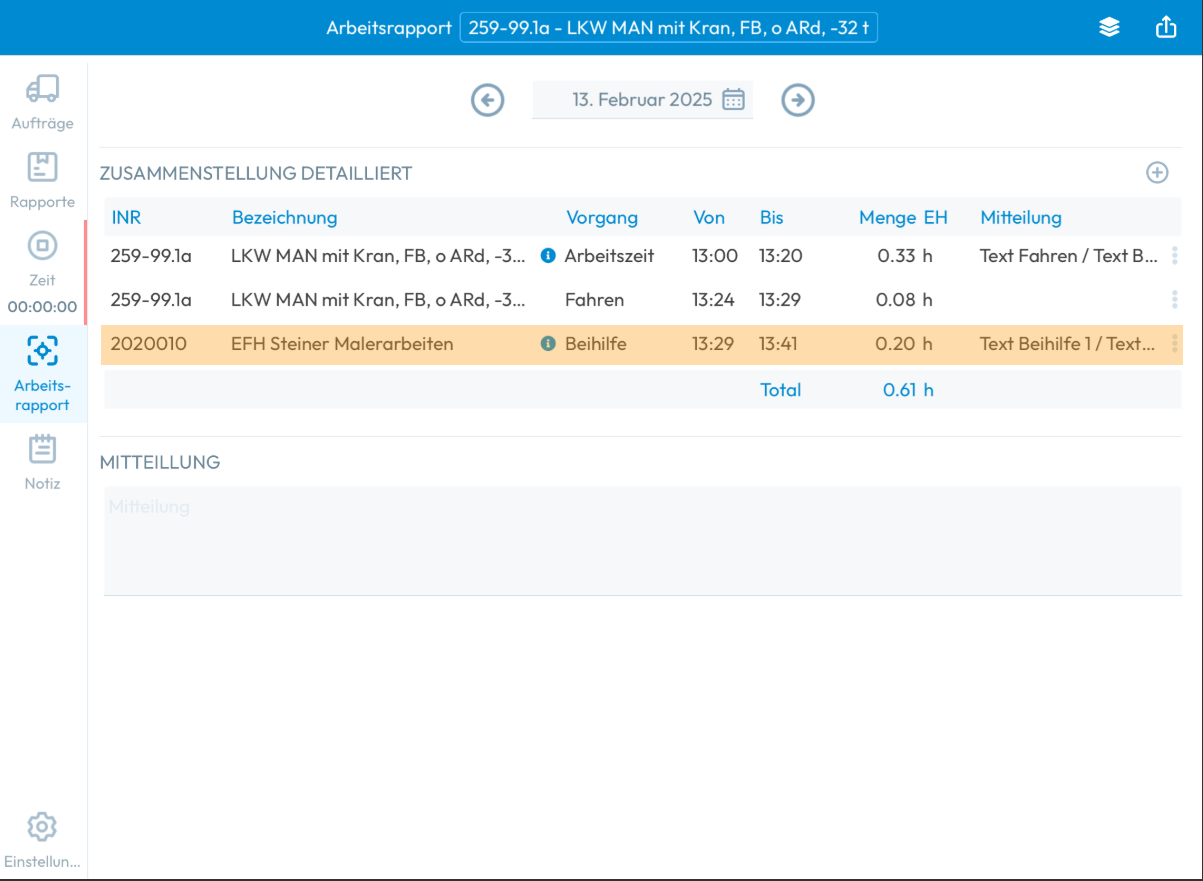The height and width of the screenshot is (881, 1203).
Task: Open the Notiz sidebar section
Action: coord(42,462)
